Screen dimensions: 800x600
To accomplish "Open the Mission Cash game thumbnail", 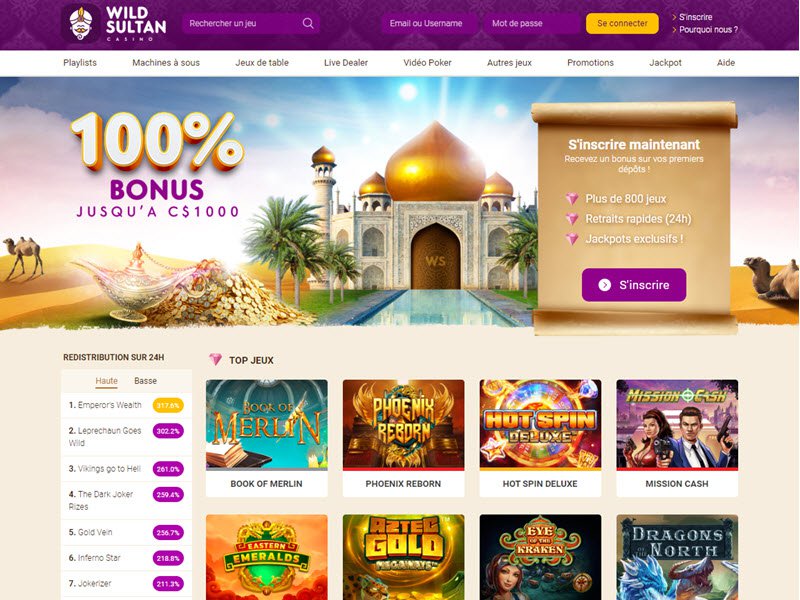I will (x=677, y=438).
